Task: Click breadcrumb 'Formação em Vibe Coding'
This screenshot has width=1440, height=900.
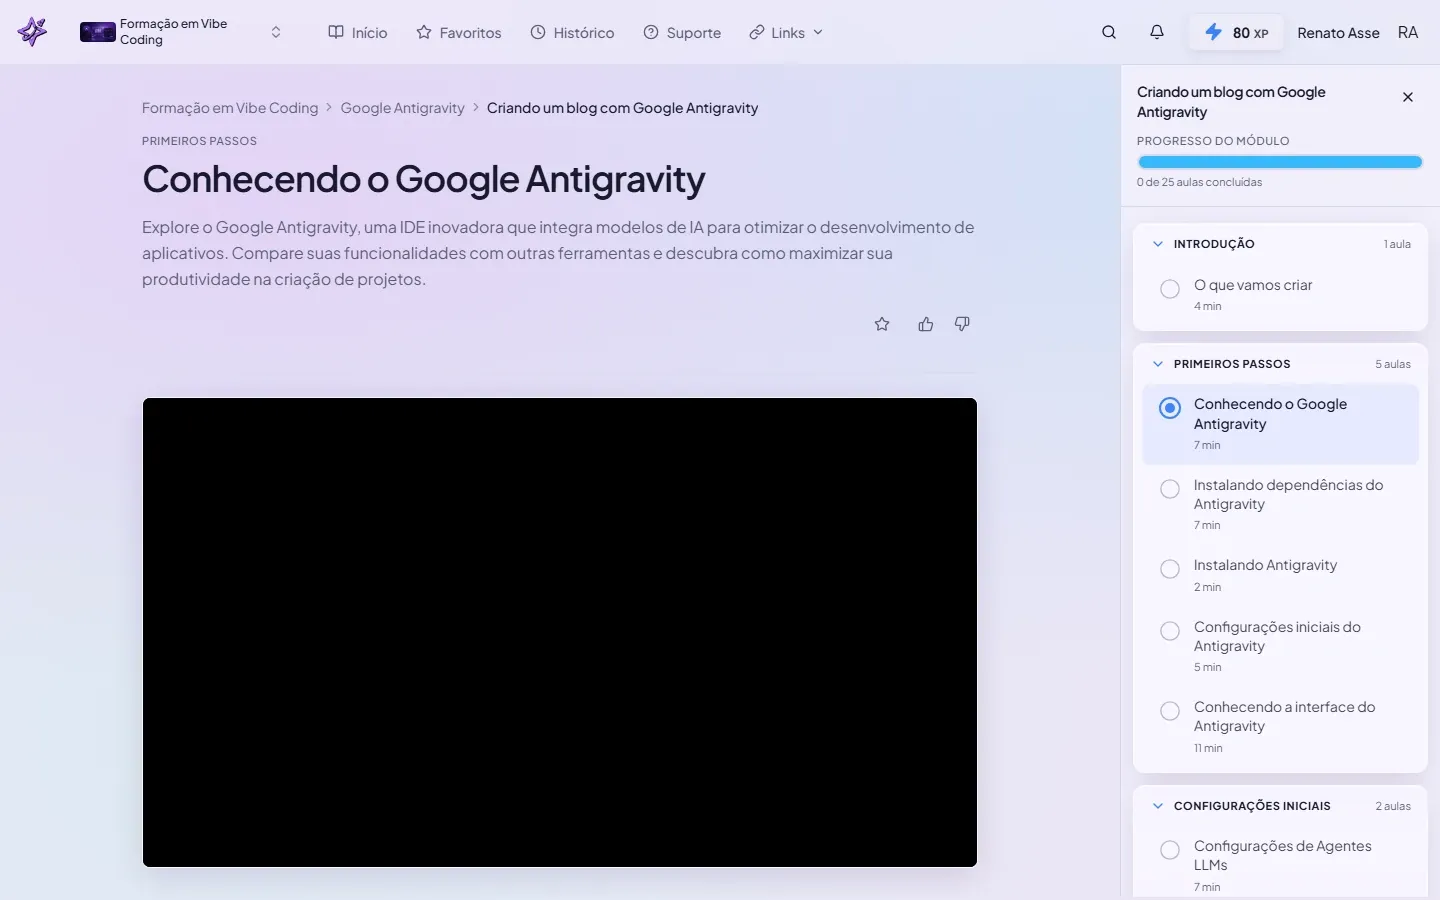Action: click(x=230, y=108)
